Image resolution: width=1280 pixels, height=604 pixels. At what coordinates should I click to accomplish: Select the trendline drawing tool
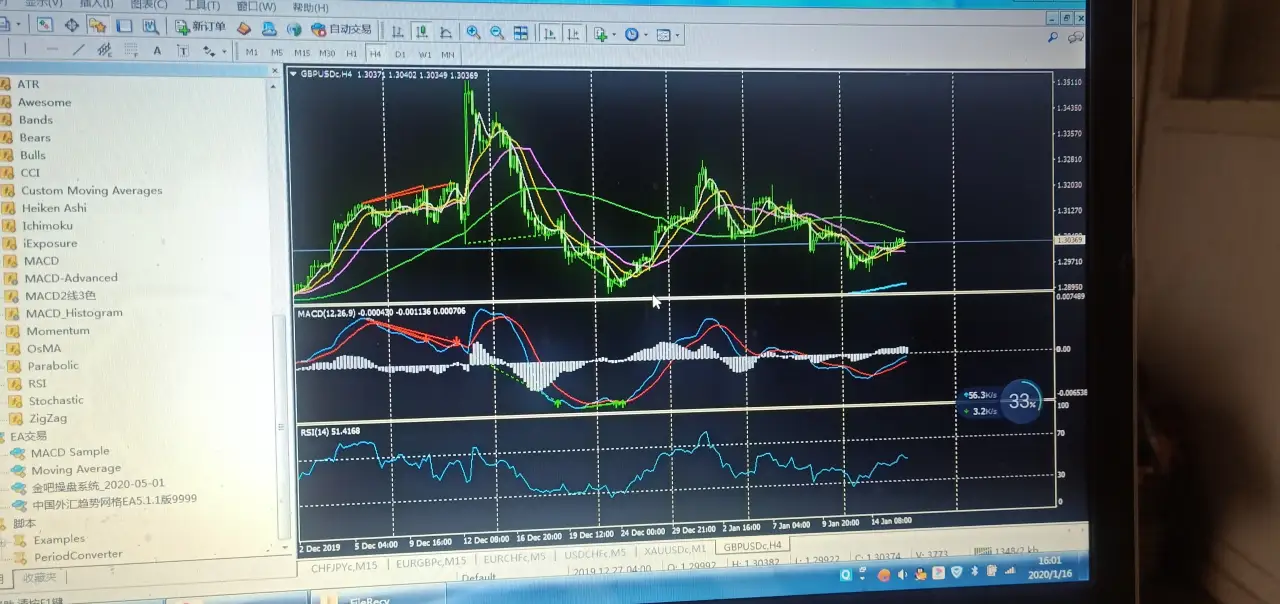79,50
